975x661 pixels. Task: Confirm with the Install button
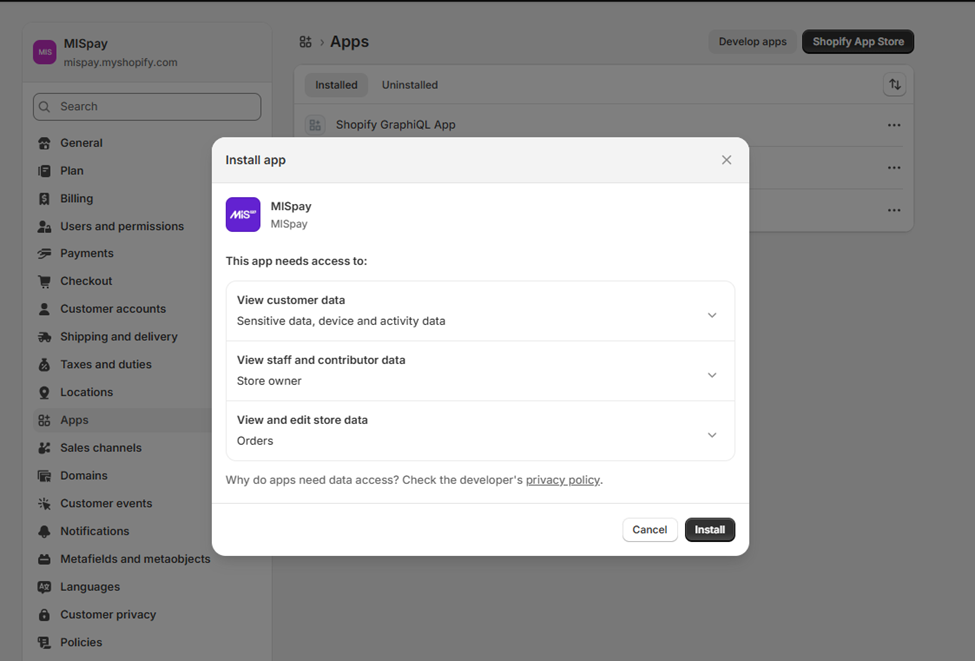point(709,530)
